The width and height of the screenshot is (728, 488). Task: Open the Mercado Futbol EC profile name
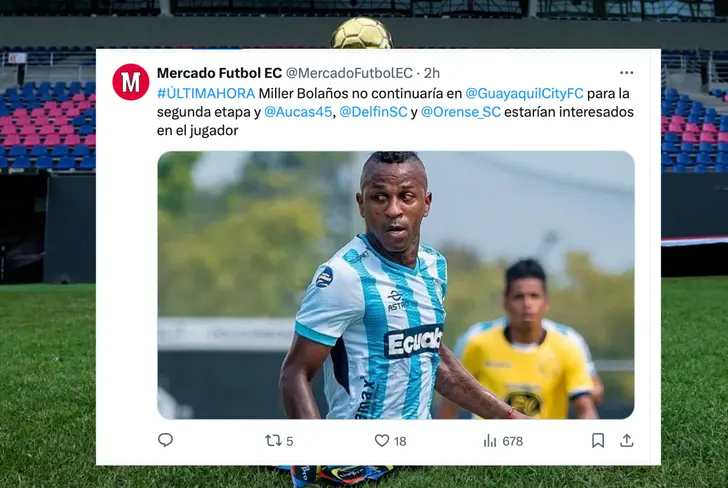click(219, 73)
